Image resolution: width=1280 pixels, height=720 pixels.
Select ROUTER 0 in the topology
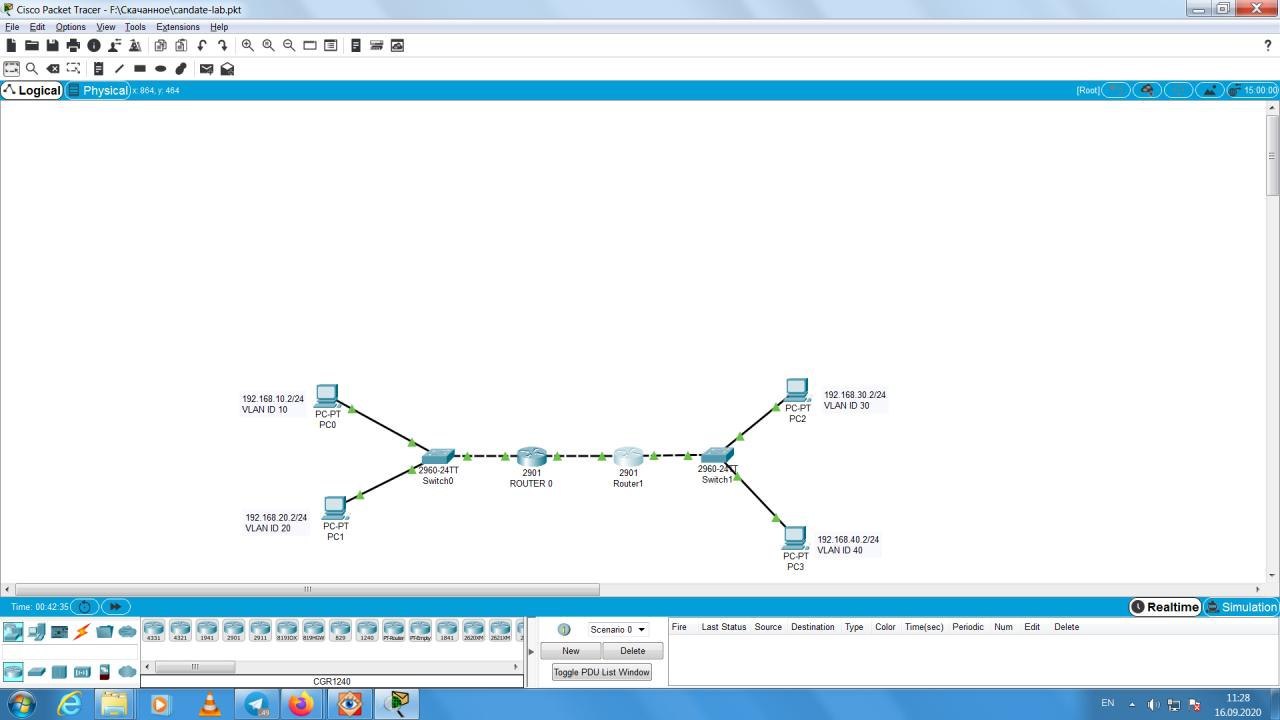click(x=531, y=458)
